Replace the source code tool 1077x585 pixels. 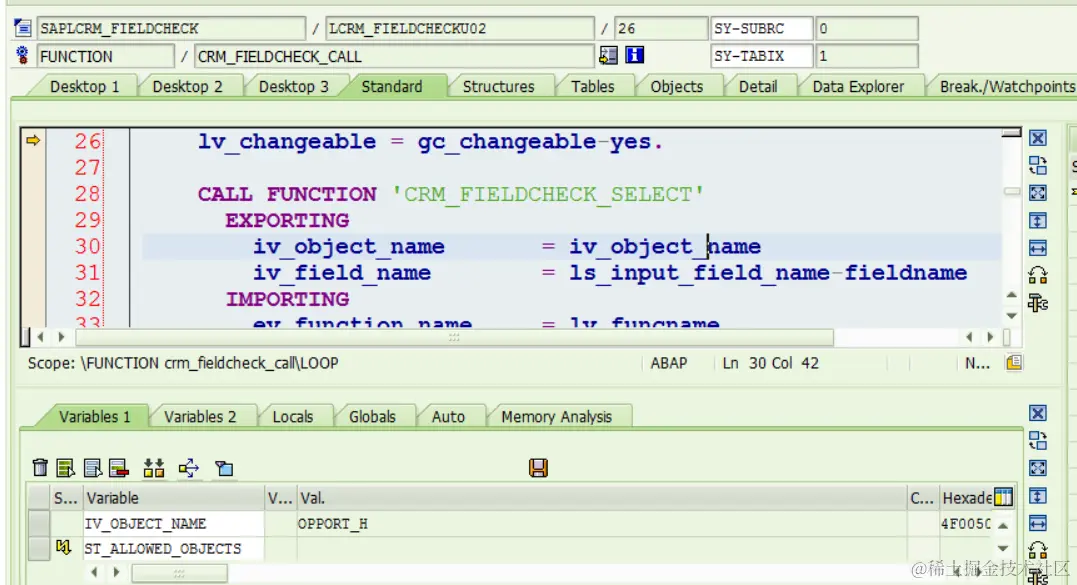coord(1038,165)
